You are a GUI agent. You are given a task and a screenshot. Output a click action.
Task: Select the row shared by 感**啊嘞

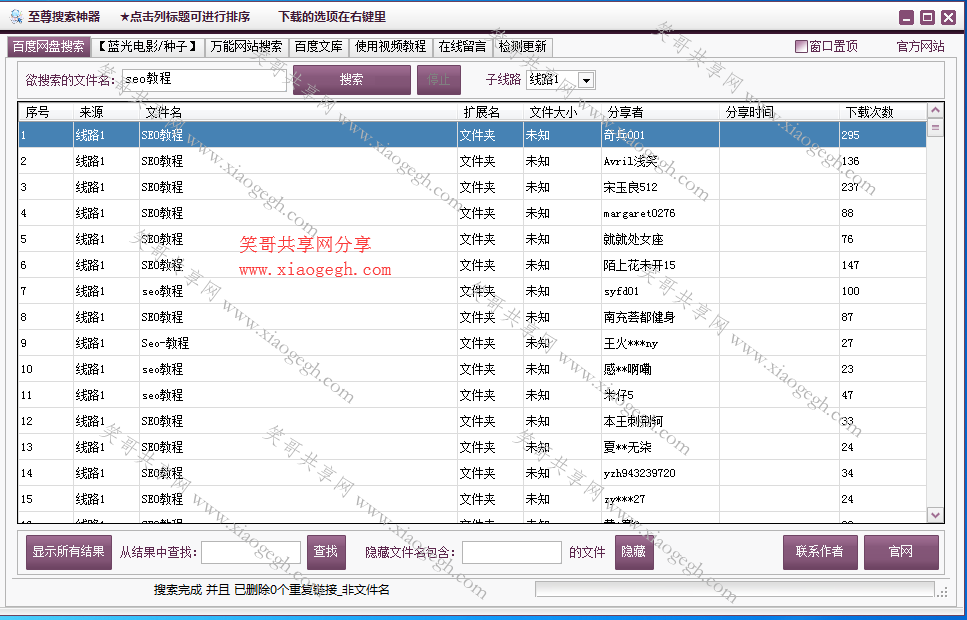[x=472, y=369]
